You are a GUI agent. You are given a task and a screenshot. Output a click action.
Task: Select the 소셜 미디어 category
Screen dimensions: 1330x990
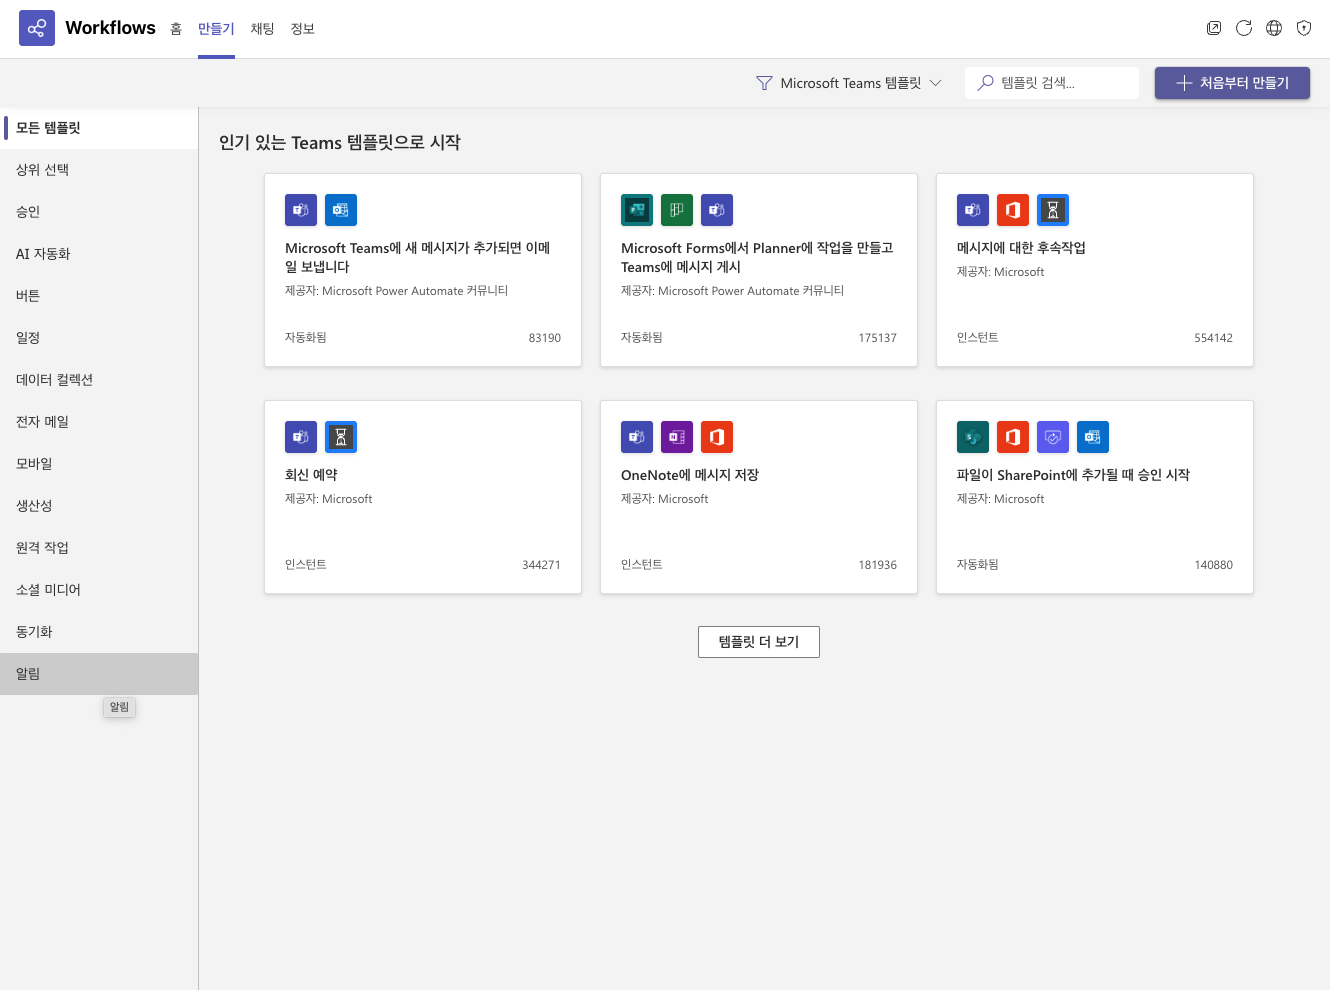tap(99, 590)
